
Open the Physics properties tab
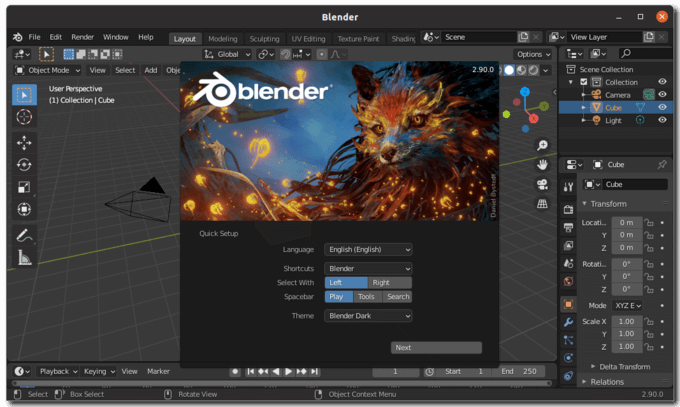(568, 358)
